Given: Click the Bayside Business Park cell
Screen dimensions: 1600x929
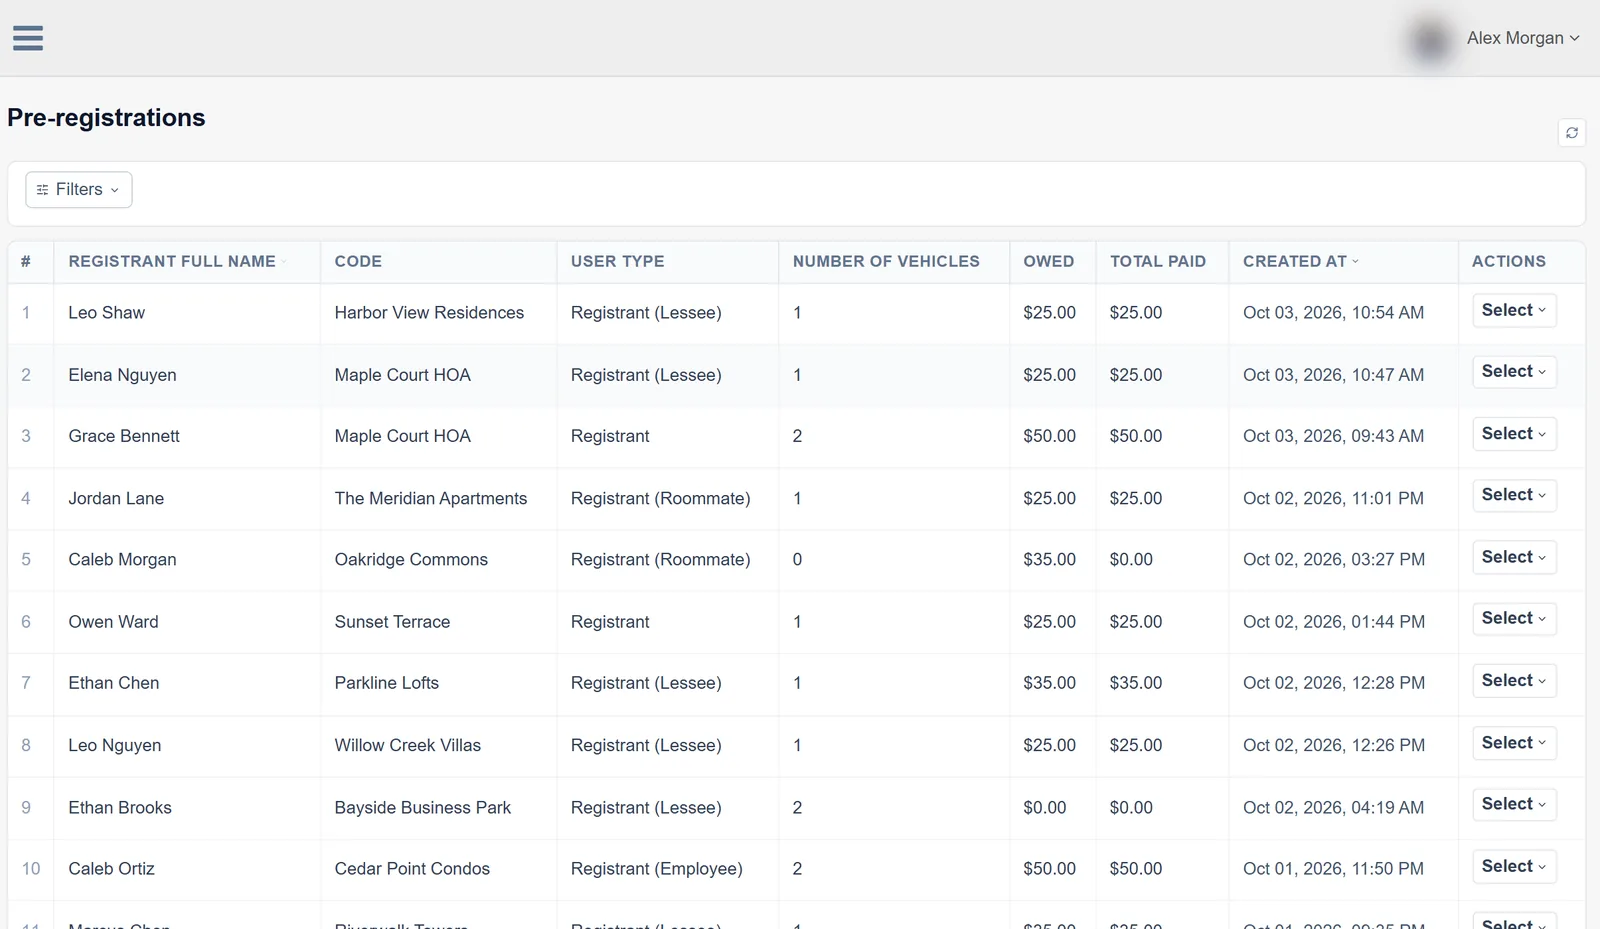Looking at the screenshot, I should 422,808.
